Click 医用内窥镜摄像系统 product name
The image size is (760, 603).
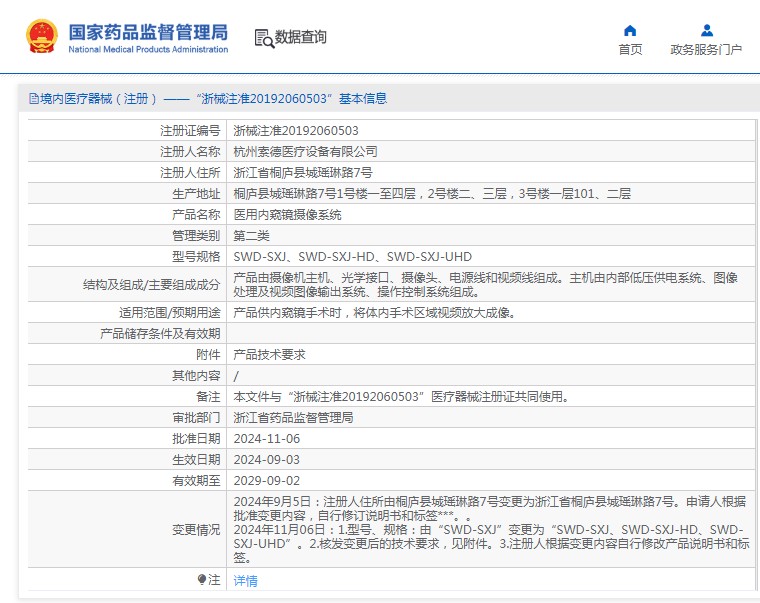(287, 215)
